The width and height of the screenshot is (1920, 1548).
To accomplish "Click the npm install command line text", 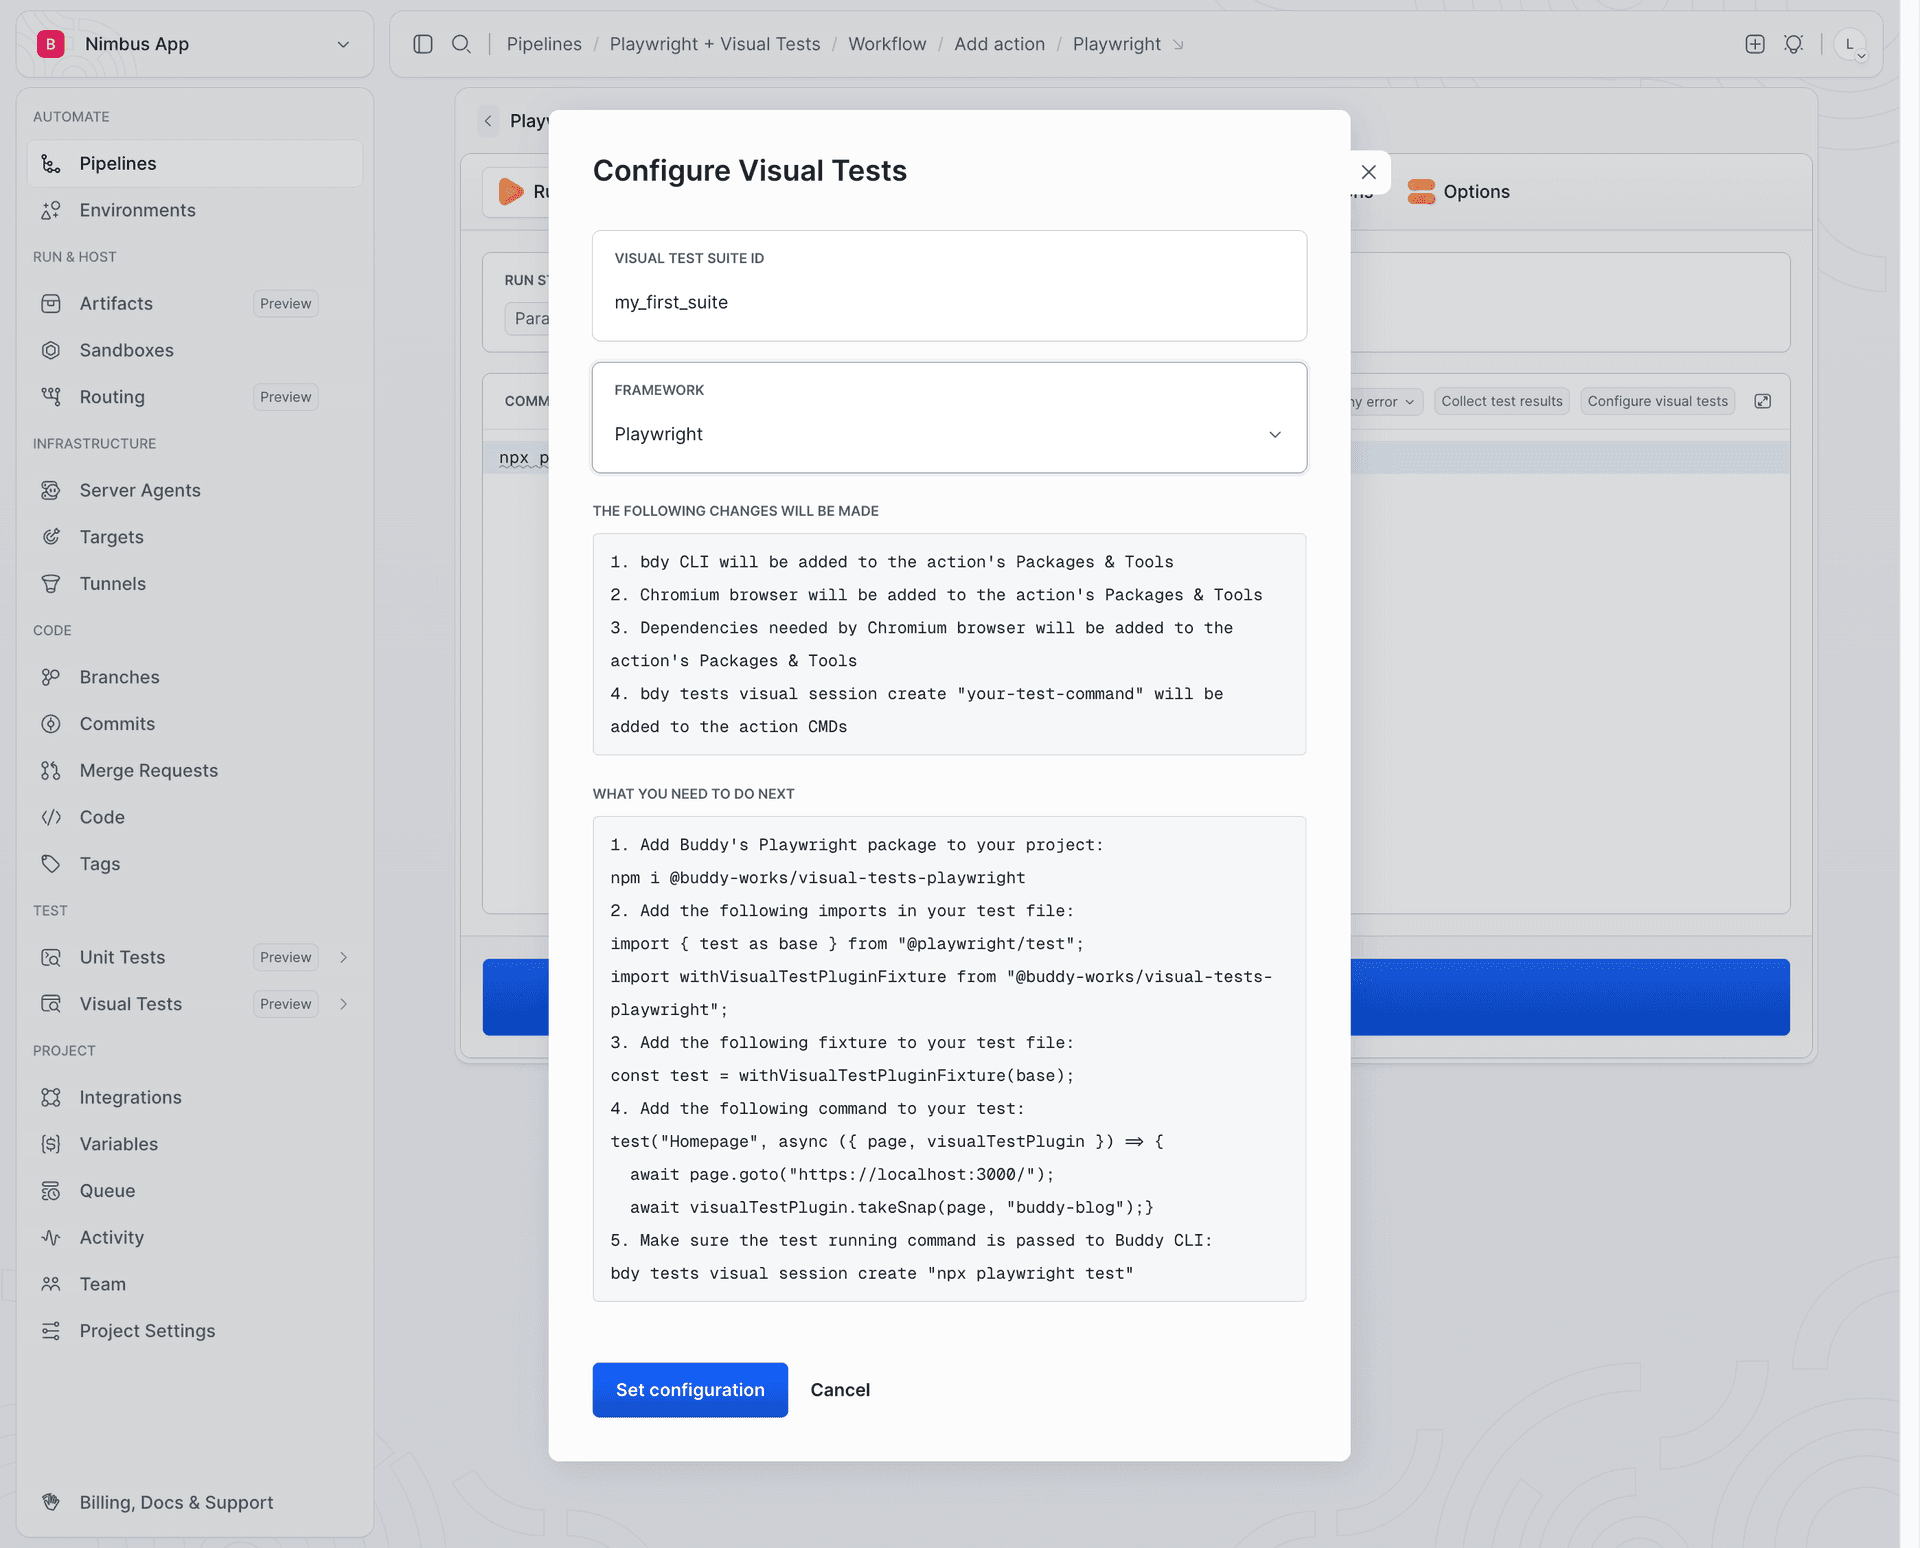I will (818, 878).
